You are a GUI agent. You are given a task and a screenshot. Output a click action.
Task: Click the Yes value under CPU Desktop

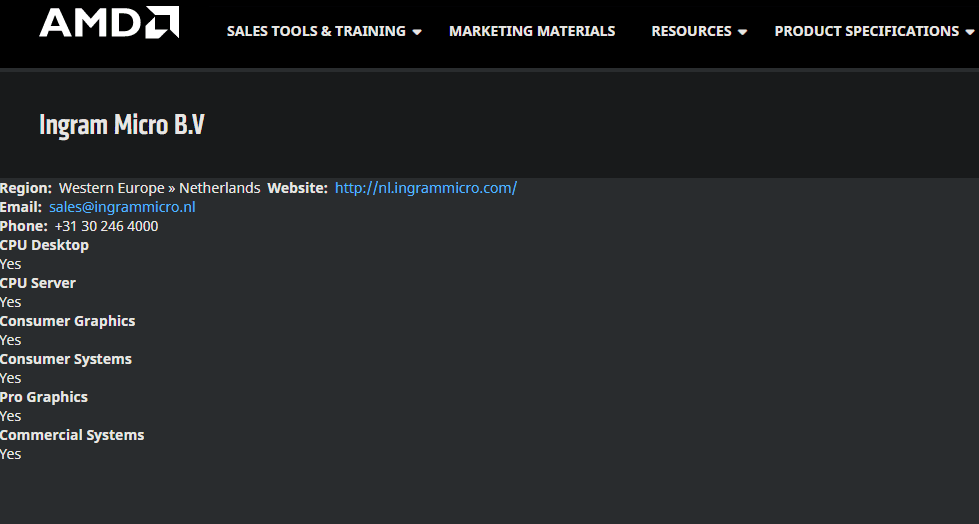(x=11, y=264)
